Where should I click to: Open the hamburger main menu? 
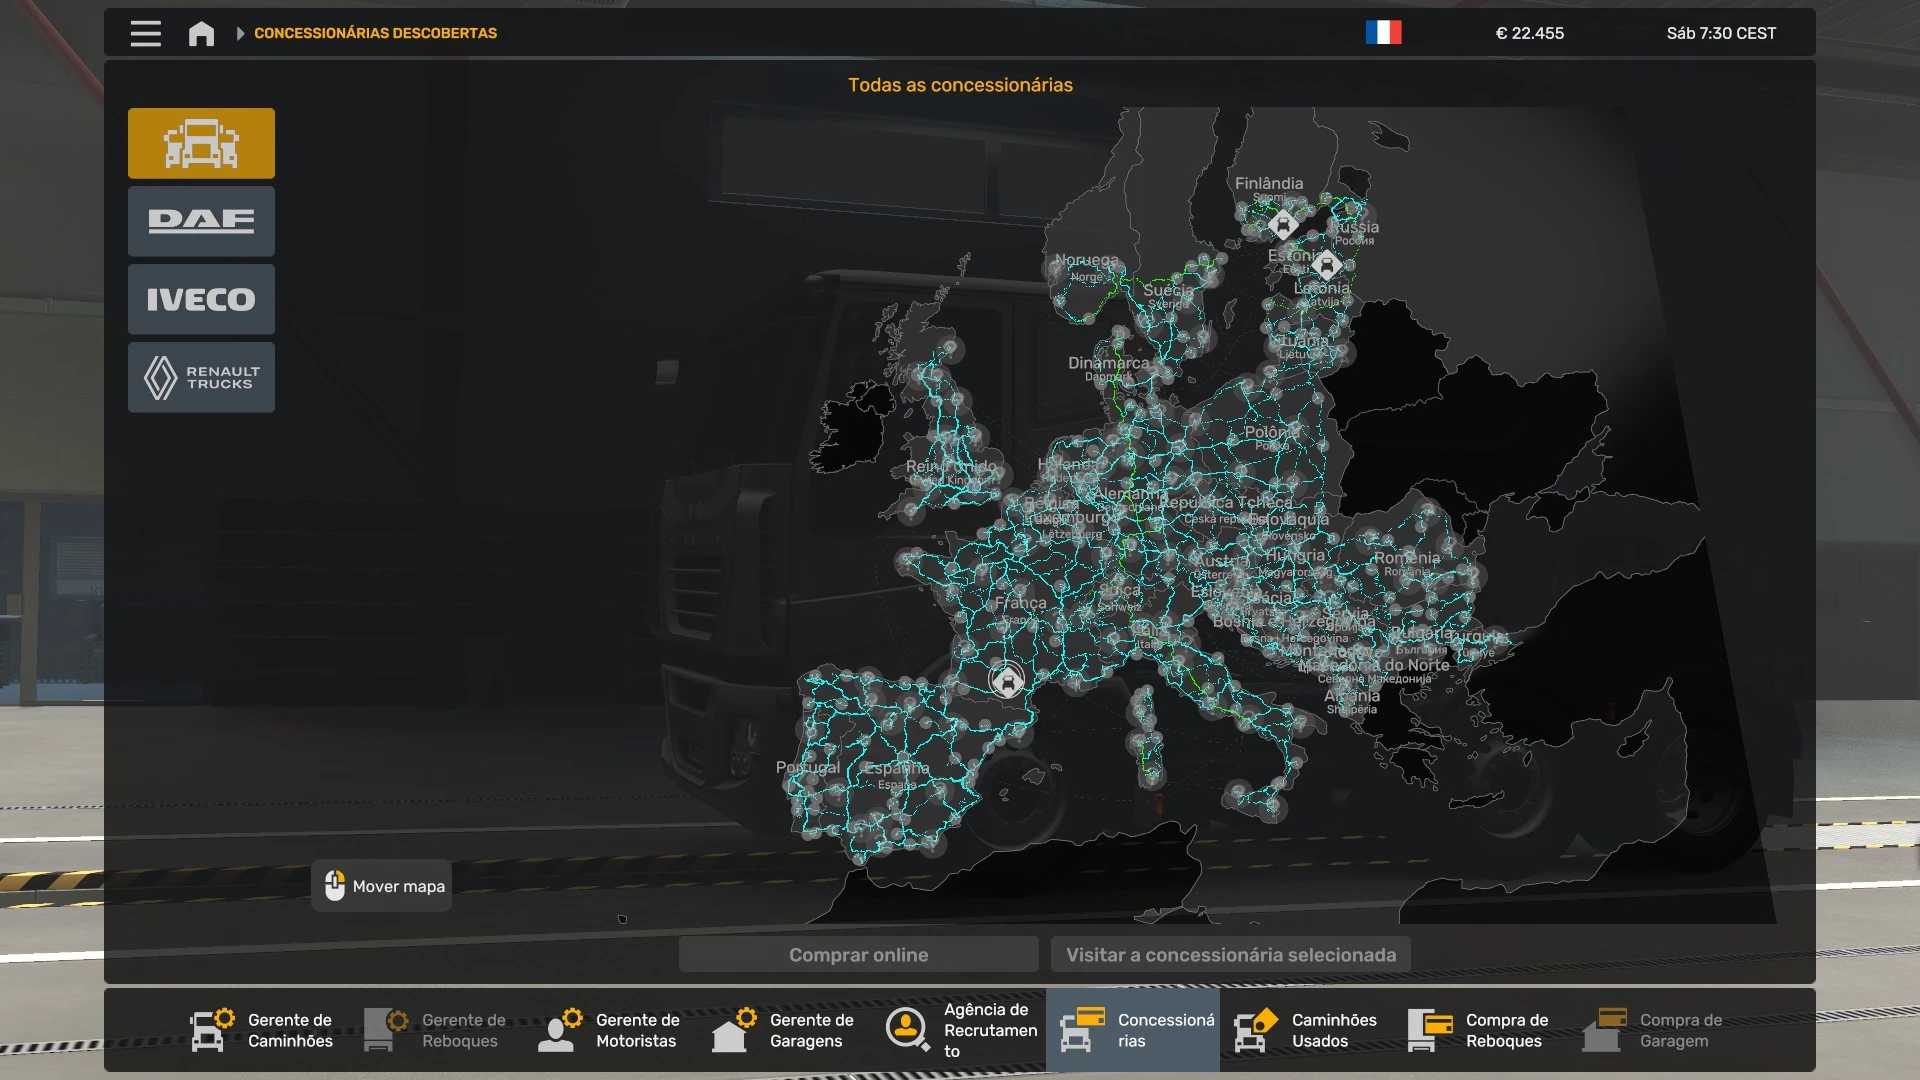[x=145, y=33]
